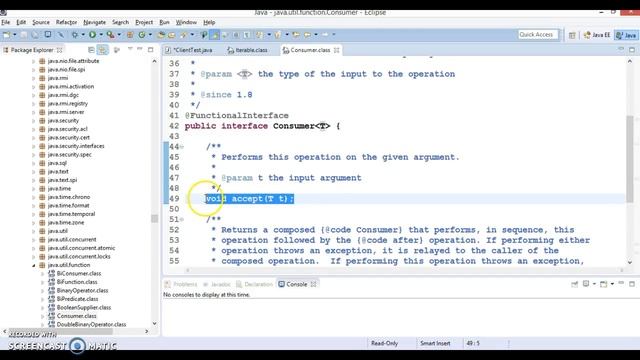Switch to the Java EE perspective
Viewport: 640px width, 360px height.
(597, 36)
